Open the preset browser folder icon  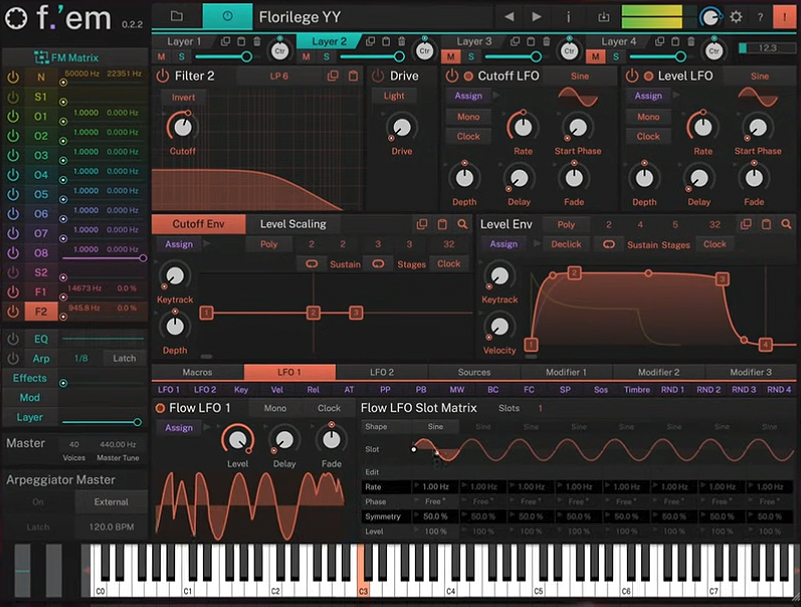click(x=177, y=16)
